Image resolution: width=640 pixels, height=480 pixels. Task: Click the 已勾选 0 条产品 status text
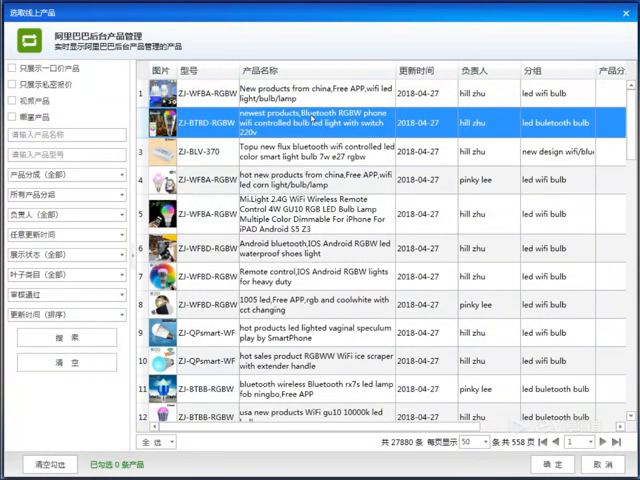click(117, 464)
